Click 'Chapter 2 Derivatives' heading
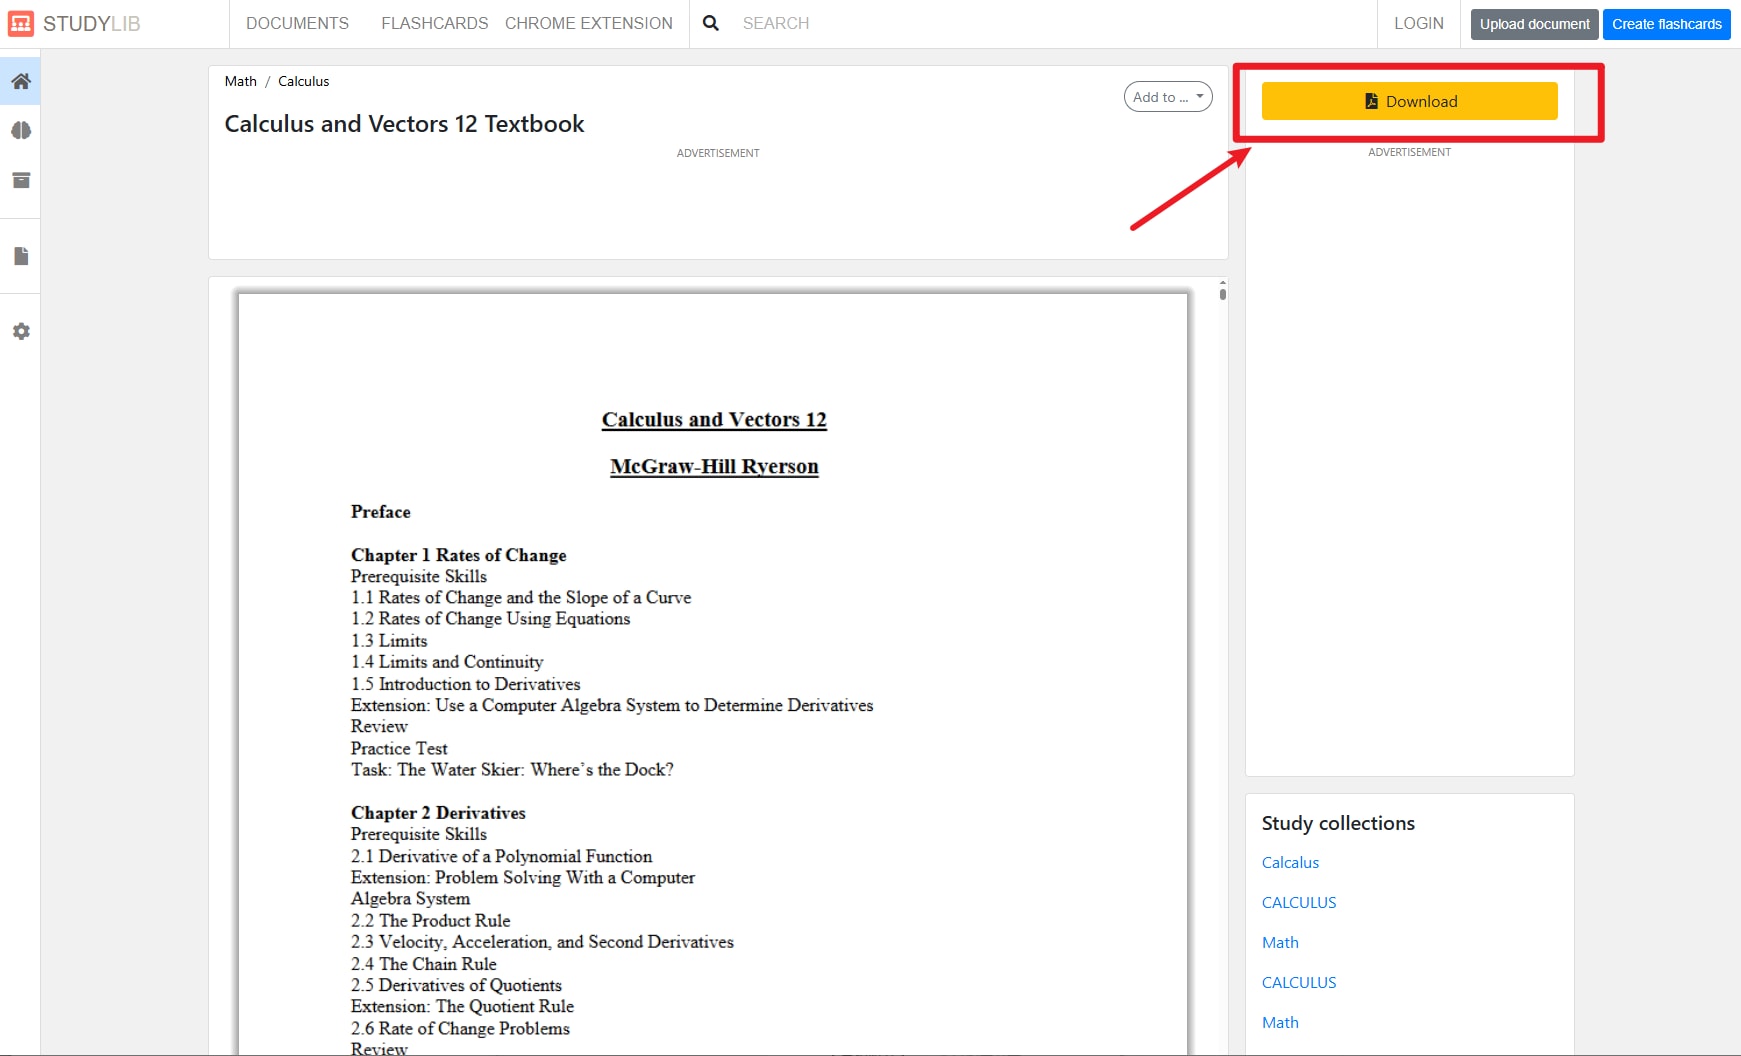Image resolution: width=1741 pixels, height=1056 pixels. (438, 813)
